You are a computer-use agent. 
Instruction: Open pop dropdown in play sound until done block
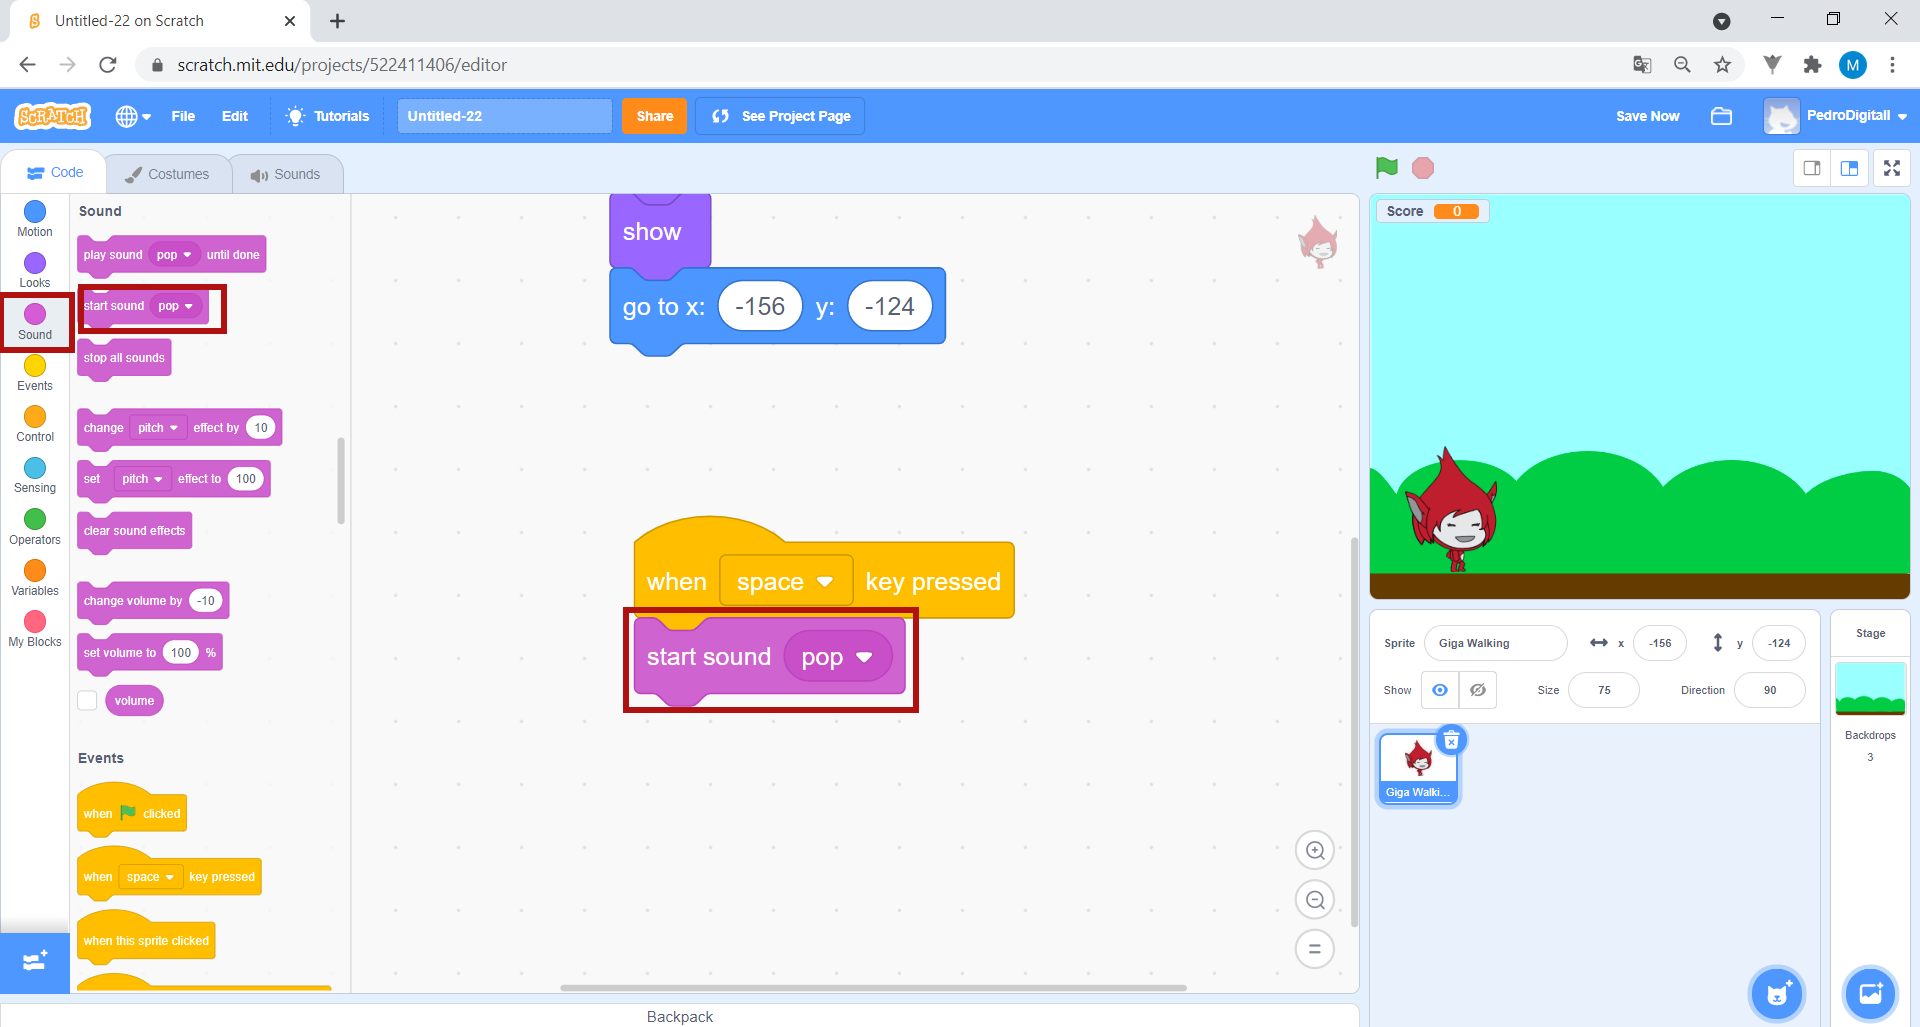pos(174,255)
